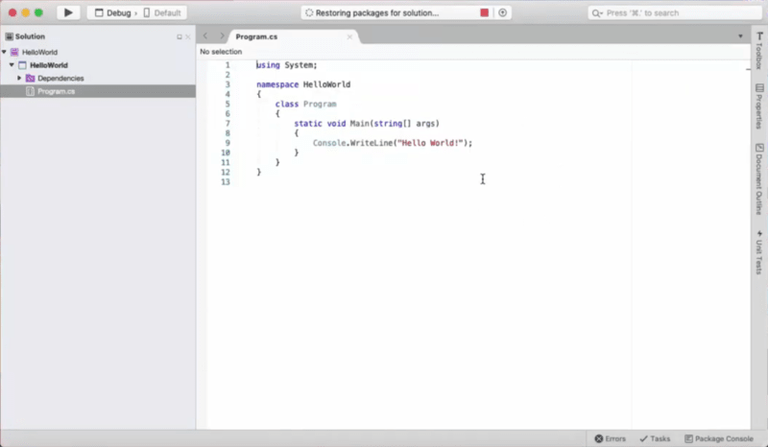The width and height of the screenshot is (768, 447).
Task: Select the Dependencies folder icon
Action: (x=30, y=78)
